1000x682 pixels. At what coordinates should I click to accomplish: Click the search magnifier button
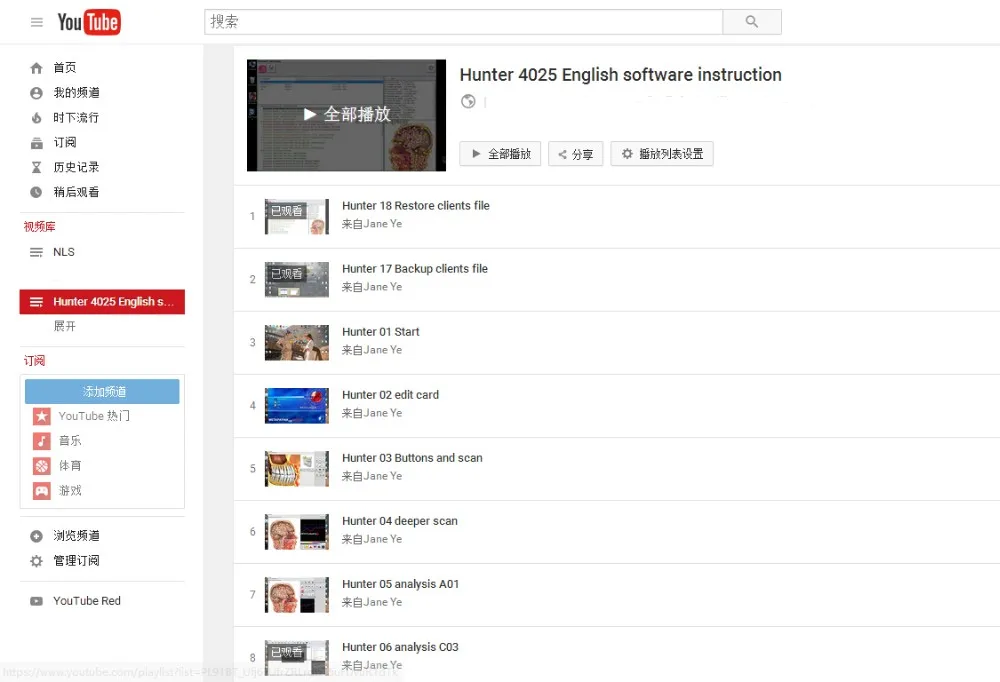[752, 22]
